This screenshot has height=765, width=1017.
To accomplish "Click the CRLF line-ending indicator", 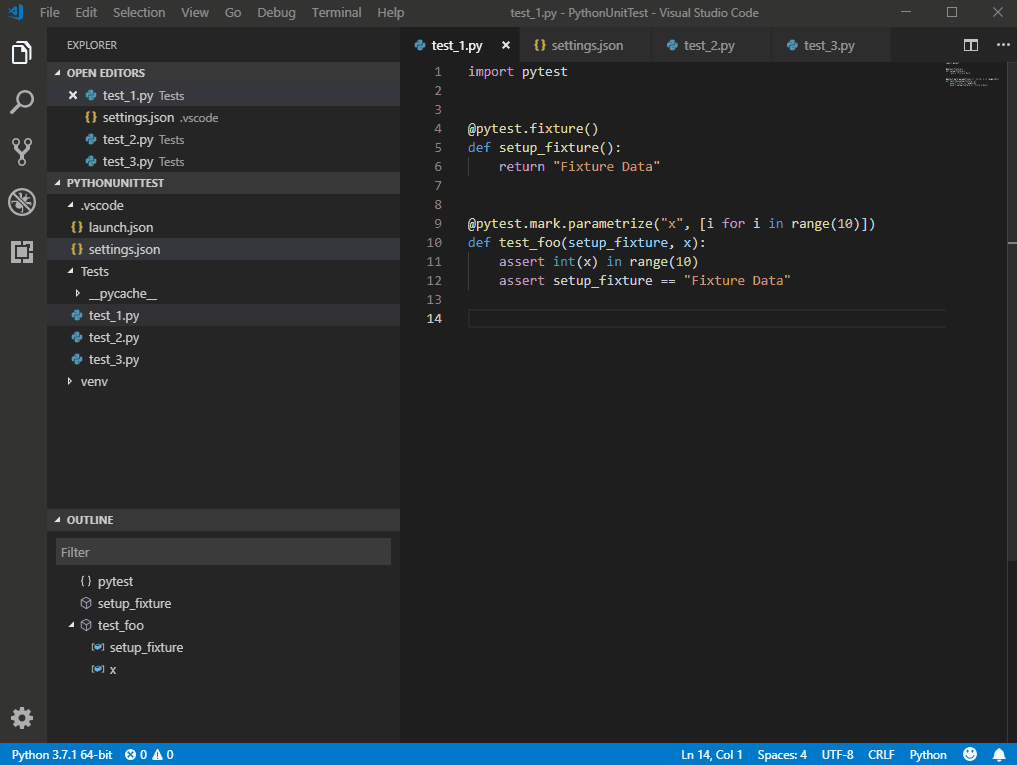I will click(881, 754).
